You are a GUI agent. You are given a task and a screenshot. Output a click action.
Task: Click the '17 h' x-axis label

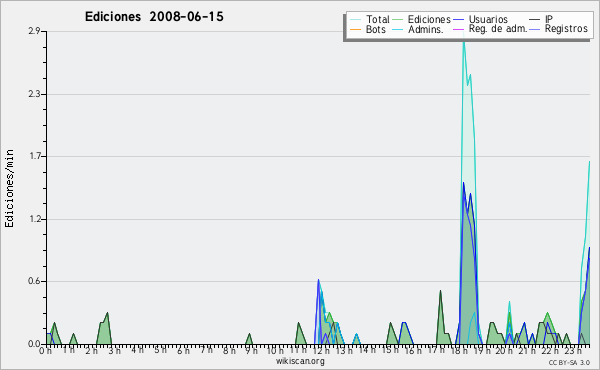[x=436, y=350]
